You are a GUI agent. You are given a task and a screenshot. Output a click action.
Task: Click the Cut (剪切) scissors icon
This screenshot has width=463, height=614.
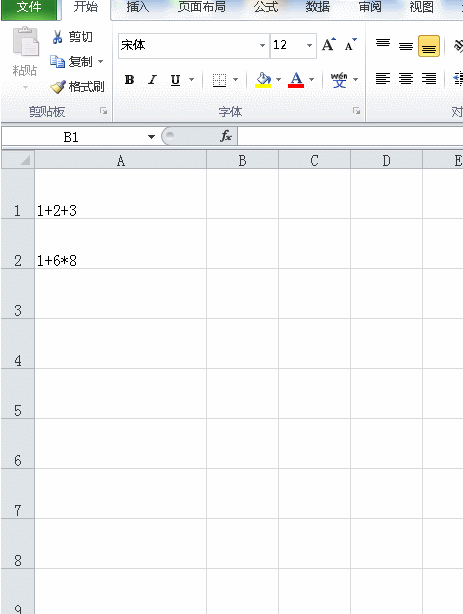(57, 37)
